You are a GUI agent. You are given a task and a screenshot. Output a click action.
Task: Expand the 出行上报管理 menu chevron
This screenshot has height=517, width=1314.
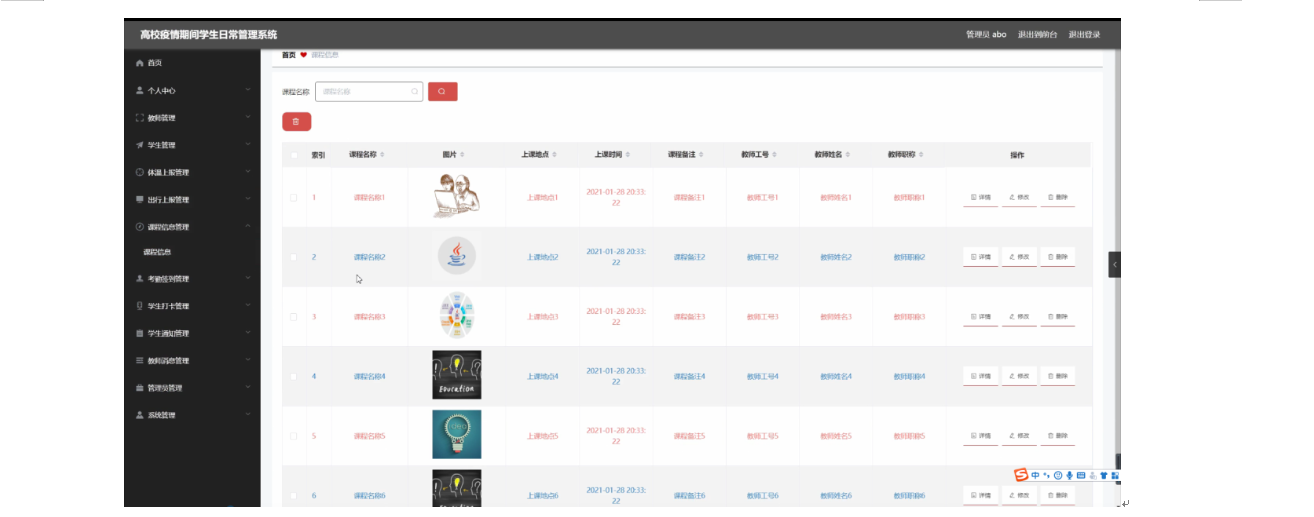click(x=248, y=199)
